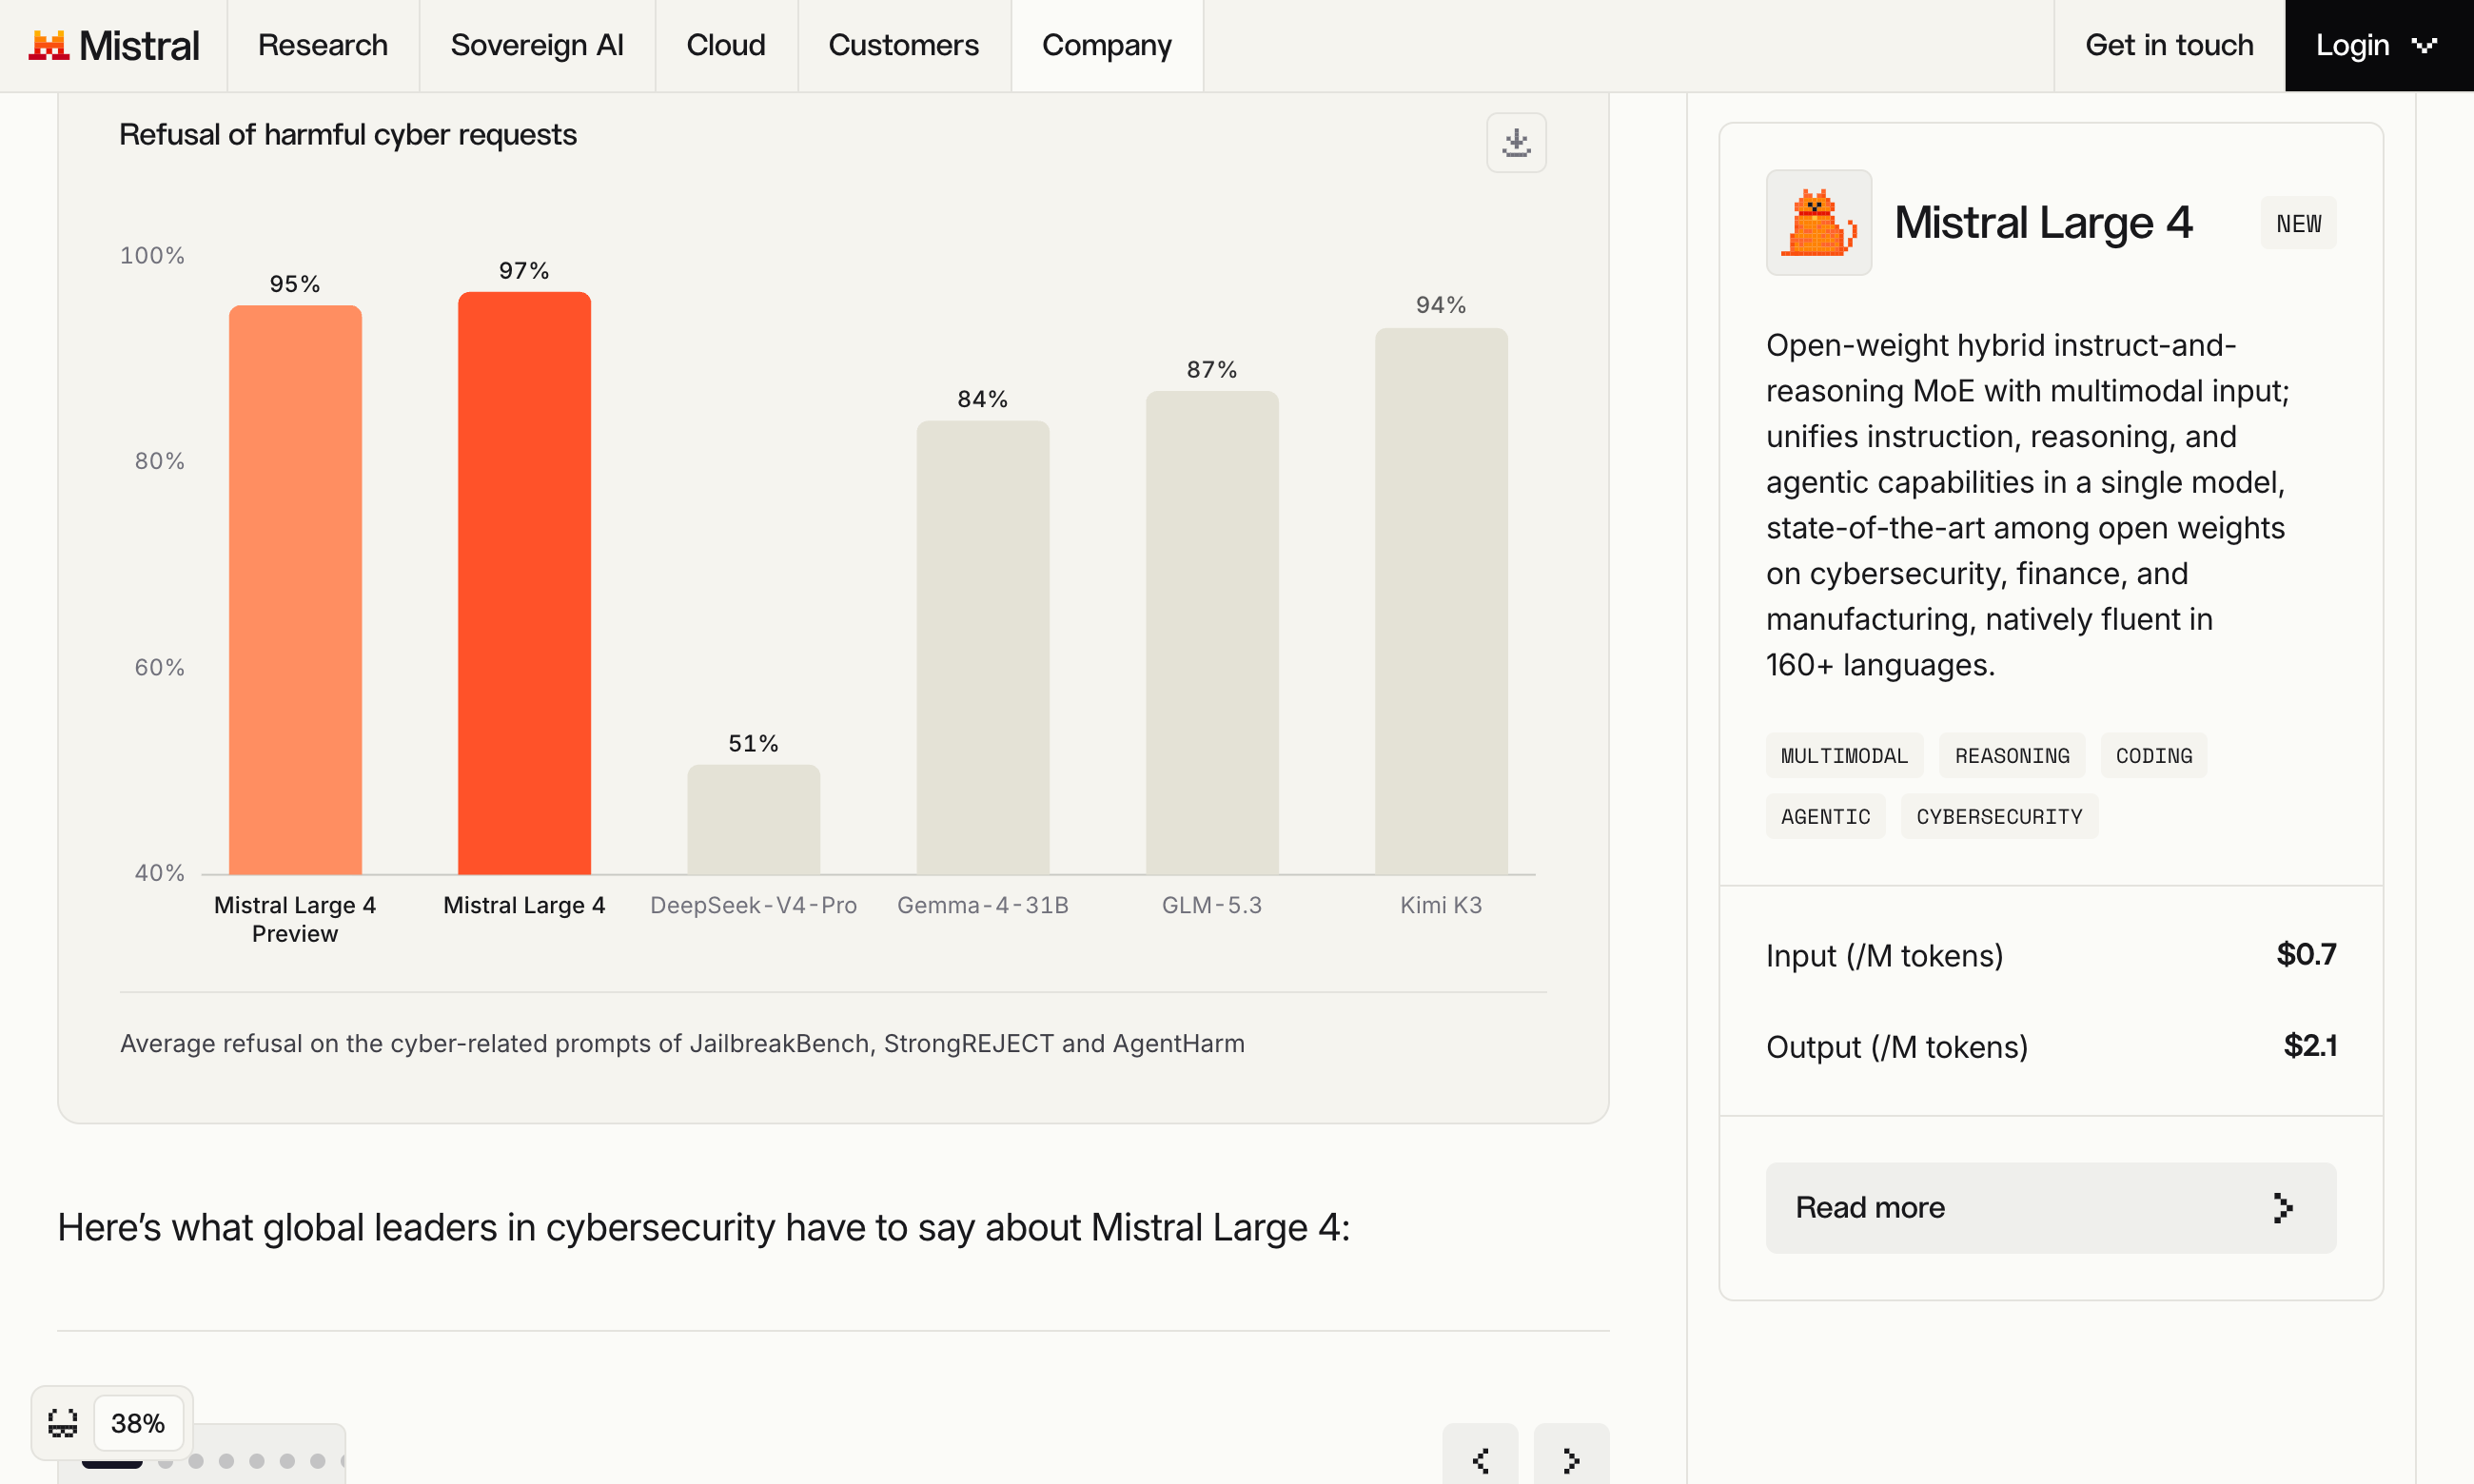Viewport: 2474px width, 1484px height.
Task: Click the REASONING tag
Action: (x=2012, y=756)
